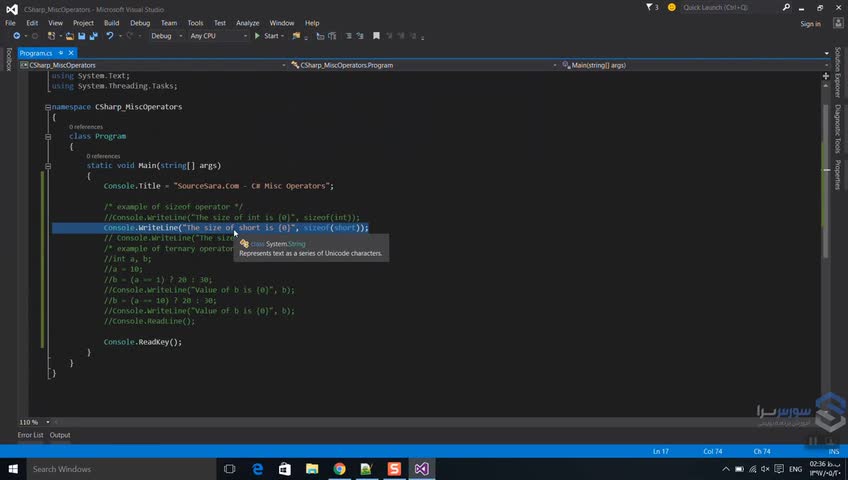Image resolution: width=848 pixels, height=480 pixels.
Task: Click the account picture icon
Action: (838, 23)
